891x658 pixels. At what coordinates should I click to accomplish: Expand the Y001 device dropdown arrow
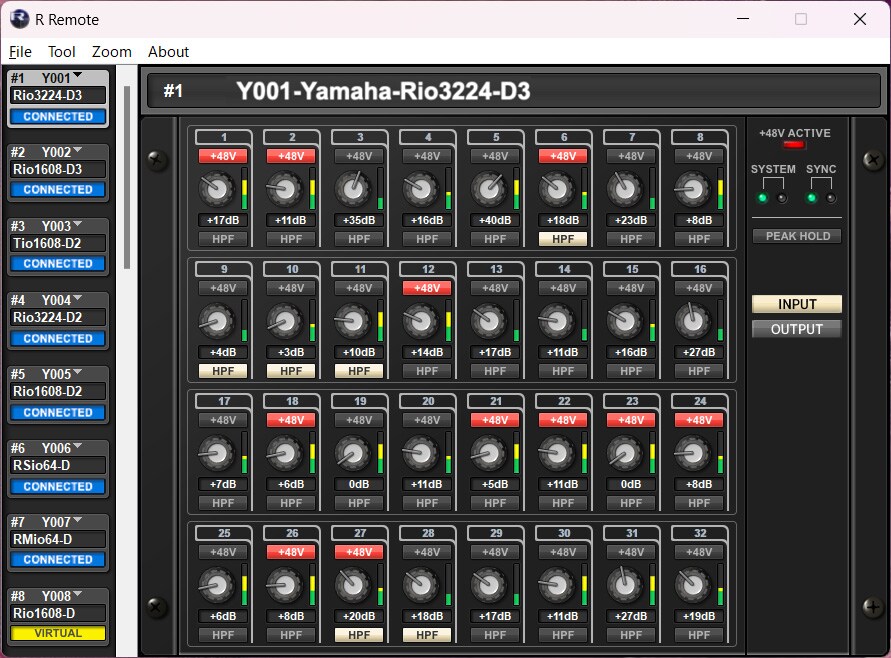click(x=78, y=77)
